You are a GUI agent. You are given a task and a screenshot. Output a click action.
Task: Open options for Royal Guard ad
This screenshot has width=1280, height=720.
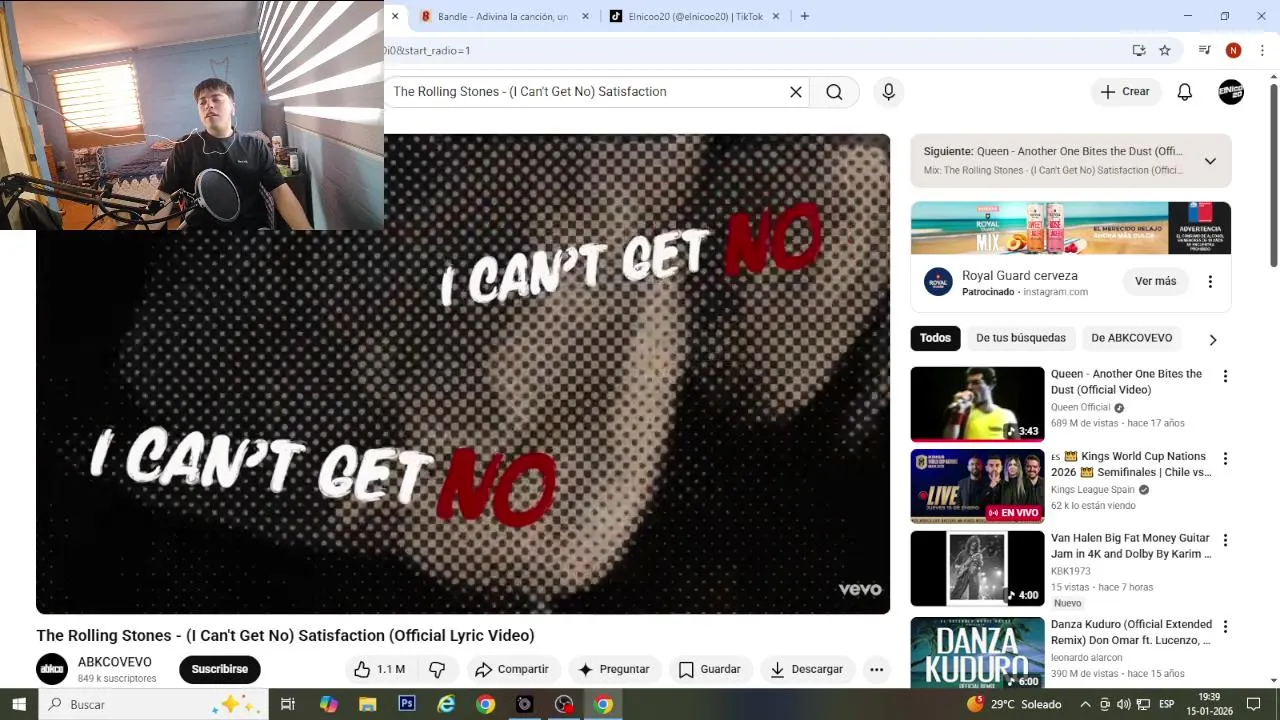click(1210, 282)
